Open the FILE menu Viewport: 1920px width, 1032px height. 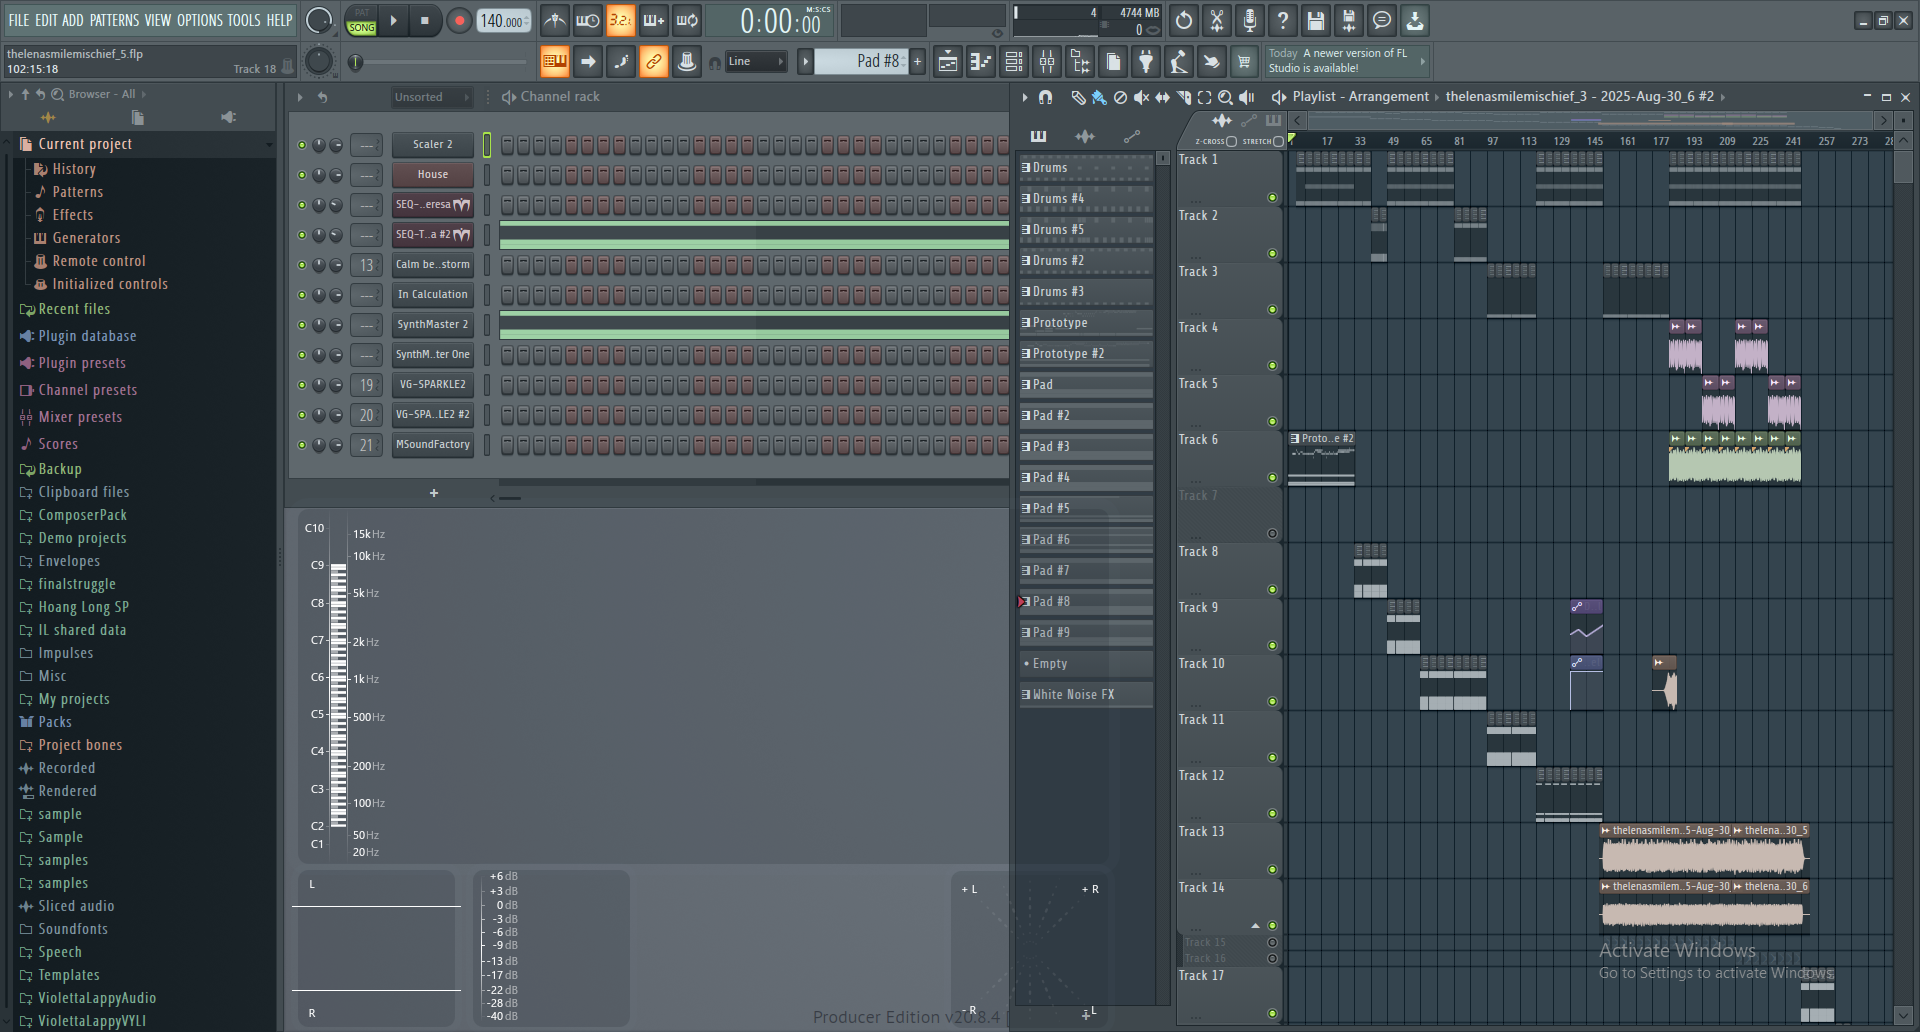click(19, 20)
